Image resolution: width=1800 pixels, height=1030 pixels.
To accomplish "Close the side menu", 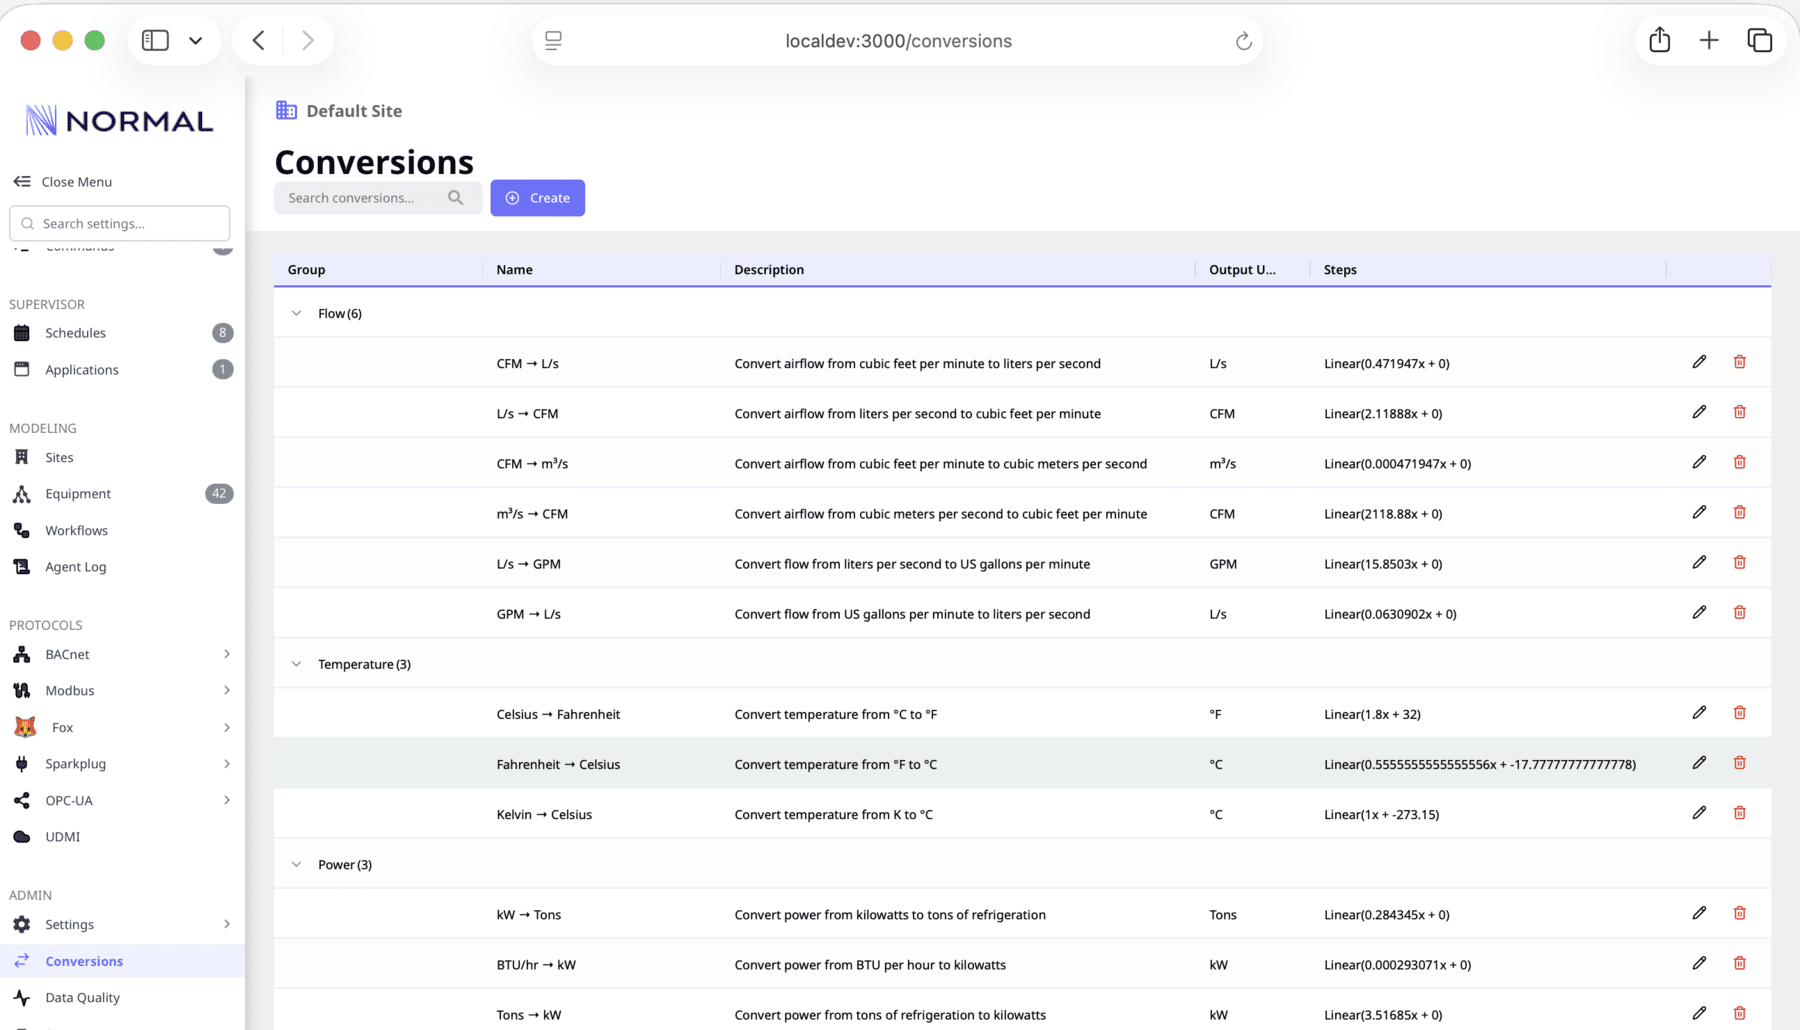I will [62, 182].
